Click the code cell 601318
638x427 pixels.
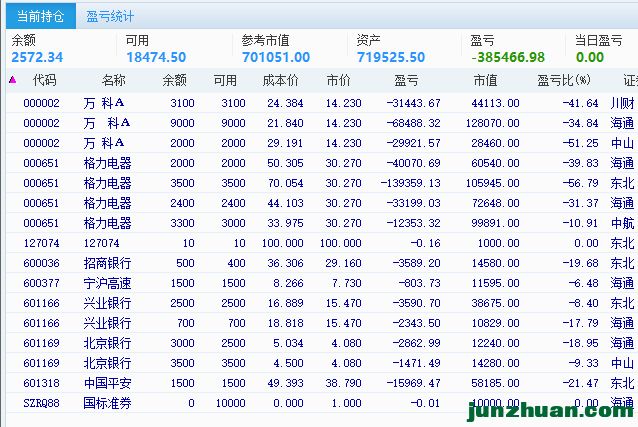[x=42, y=383]
